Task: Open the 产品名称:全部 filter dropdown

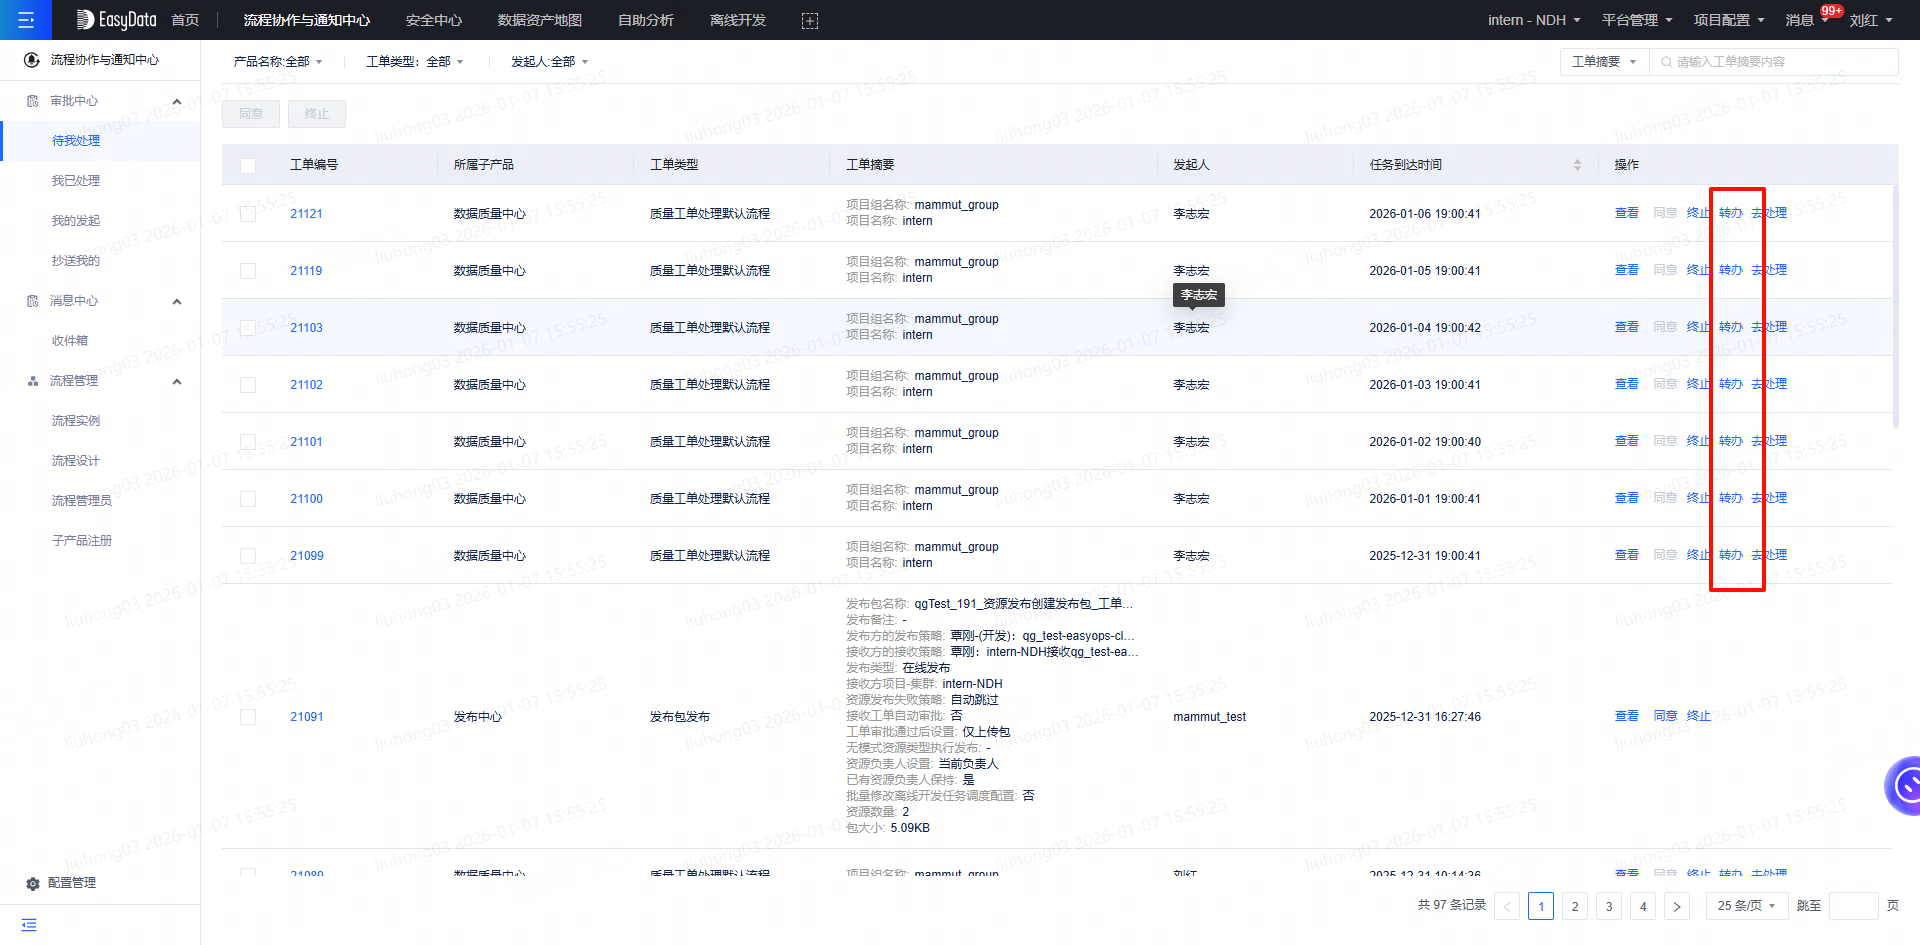Action: click(x=278, y=62)
